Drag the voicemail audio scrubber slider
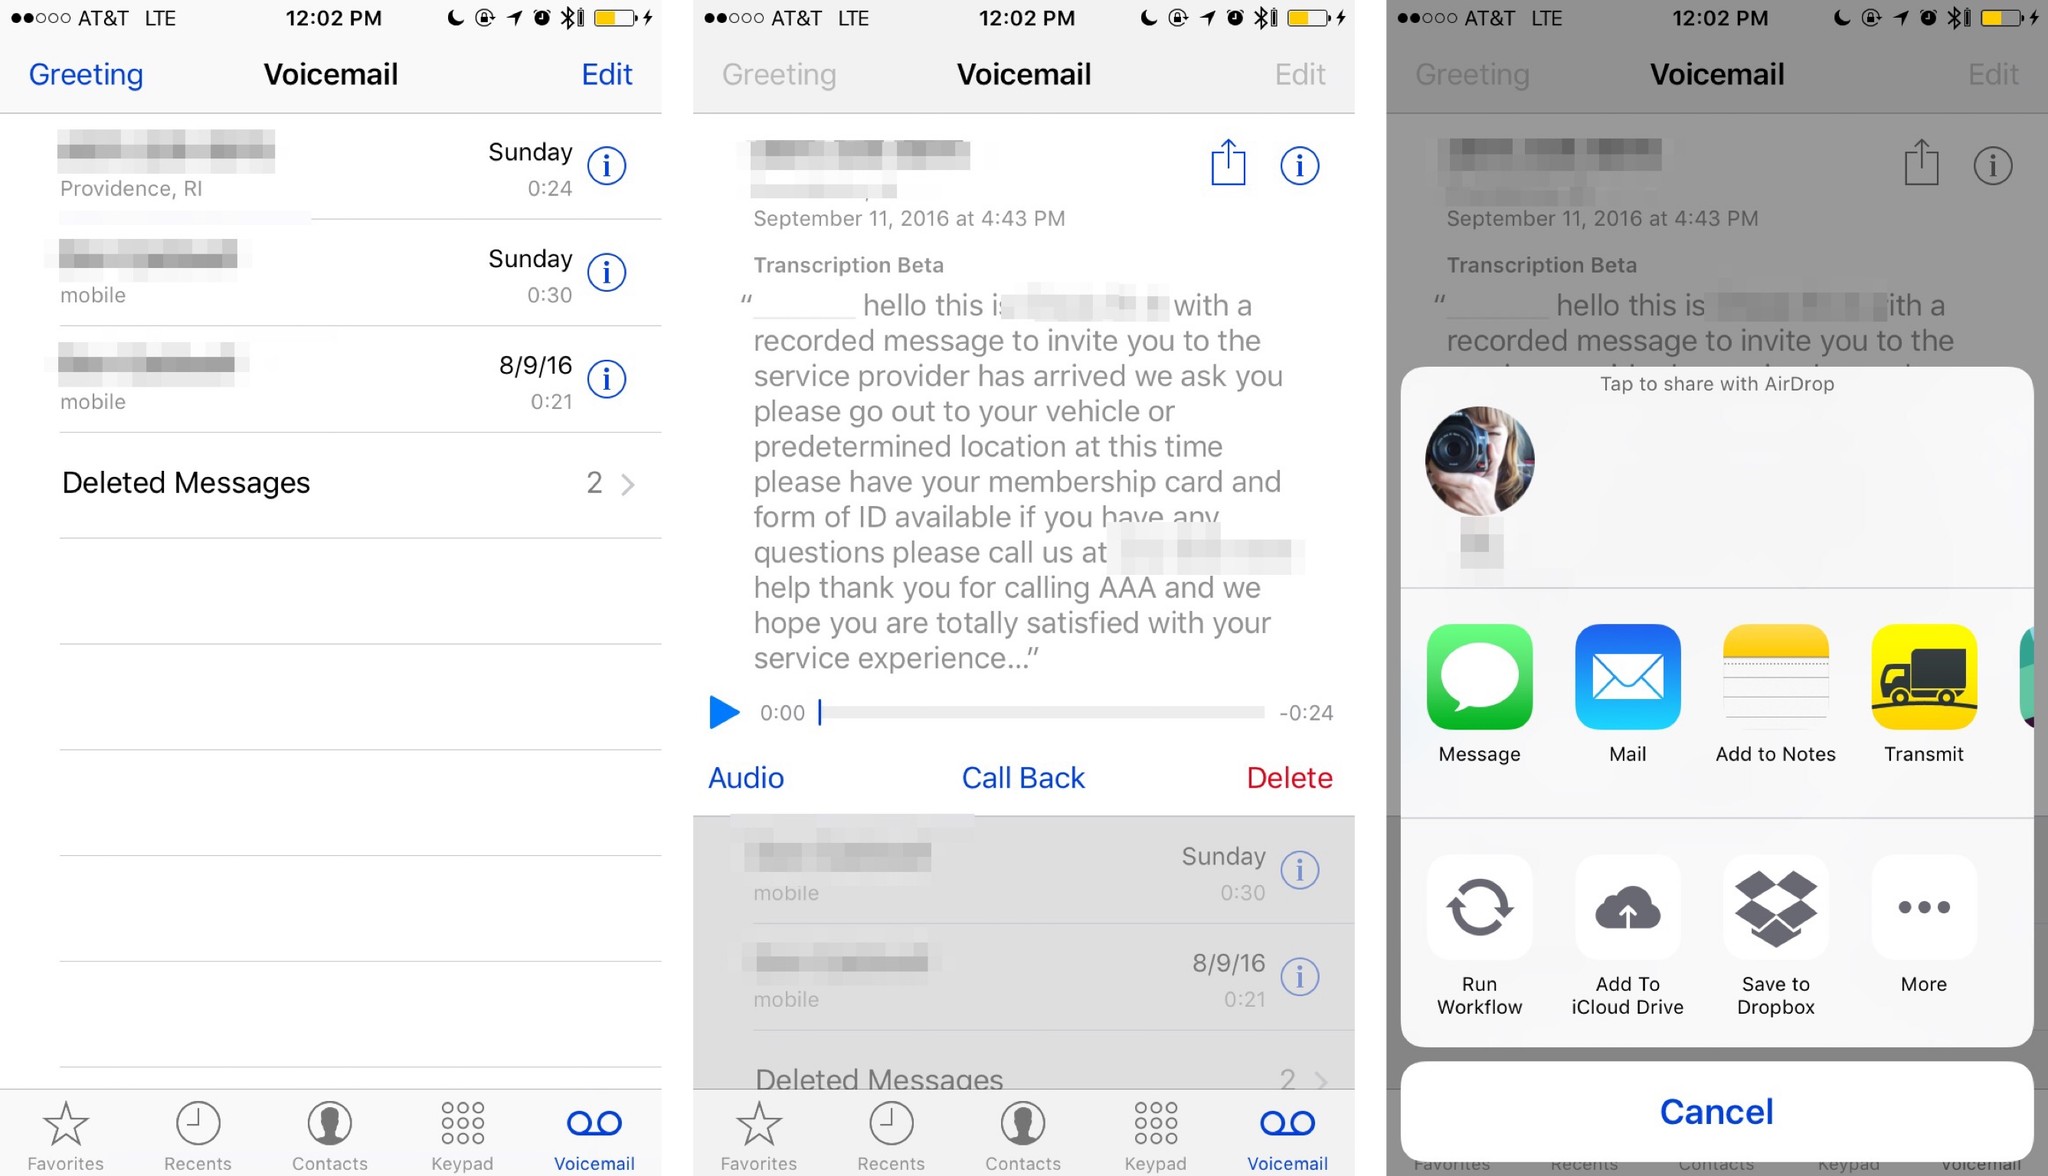The image size is (2048, 1176). [x=819, y=713]
